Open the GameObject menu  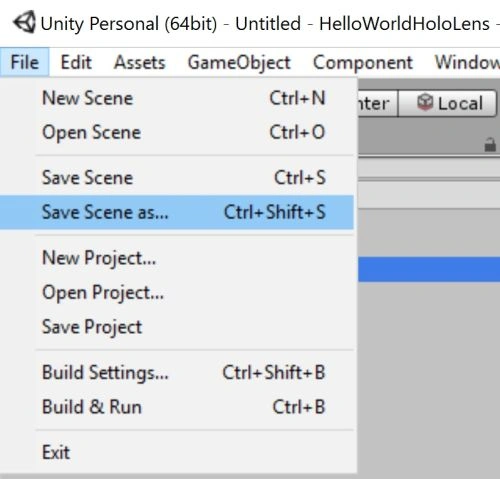click(x=239, y=62)
